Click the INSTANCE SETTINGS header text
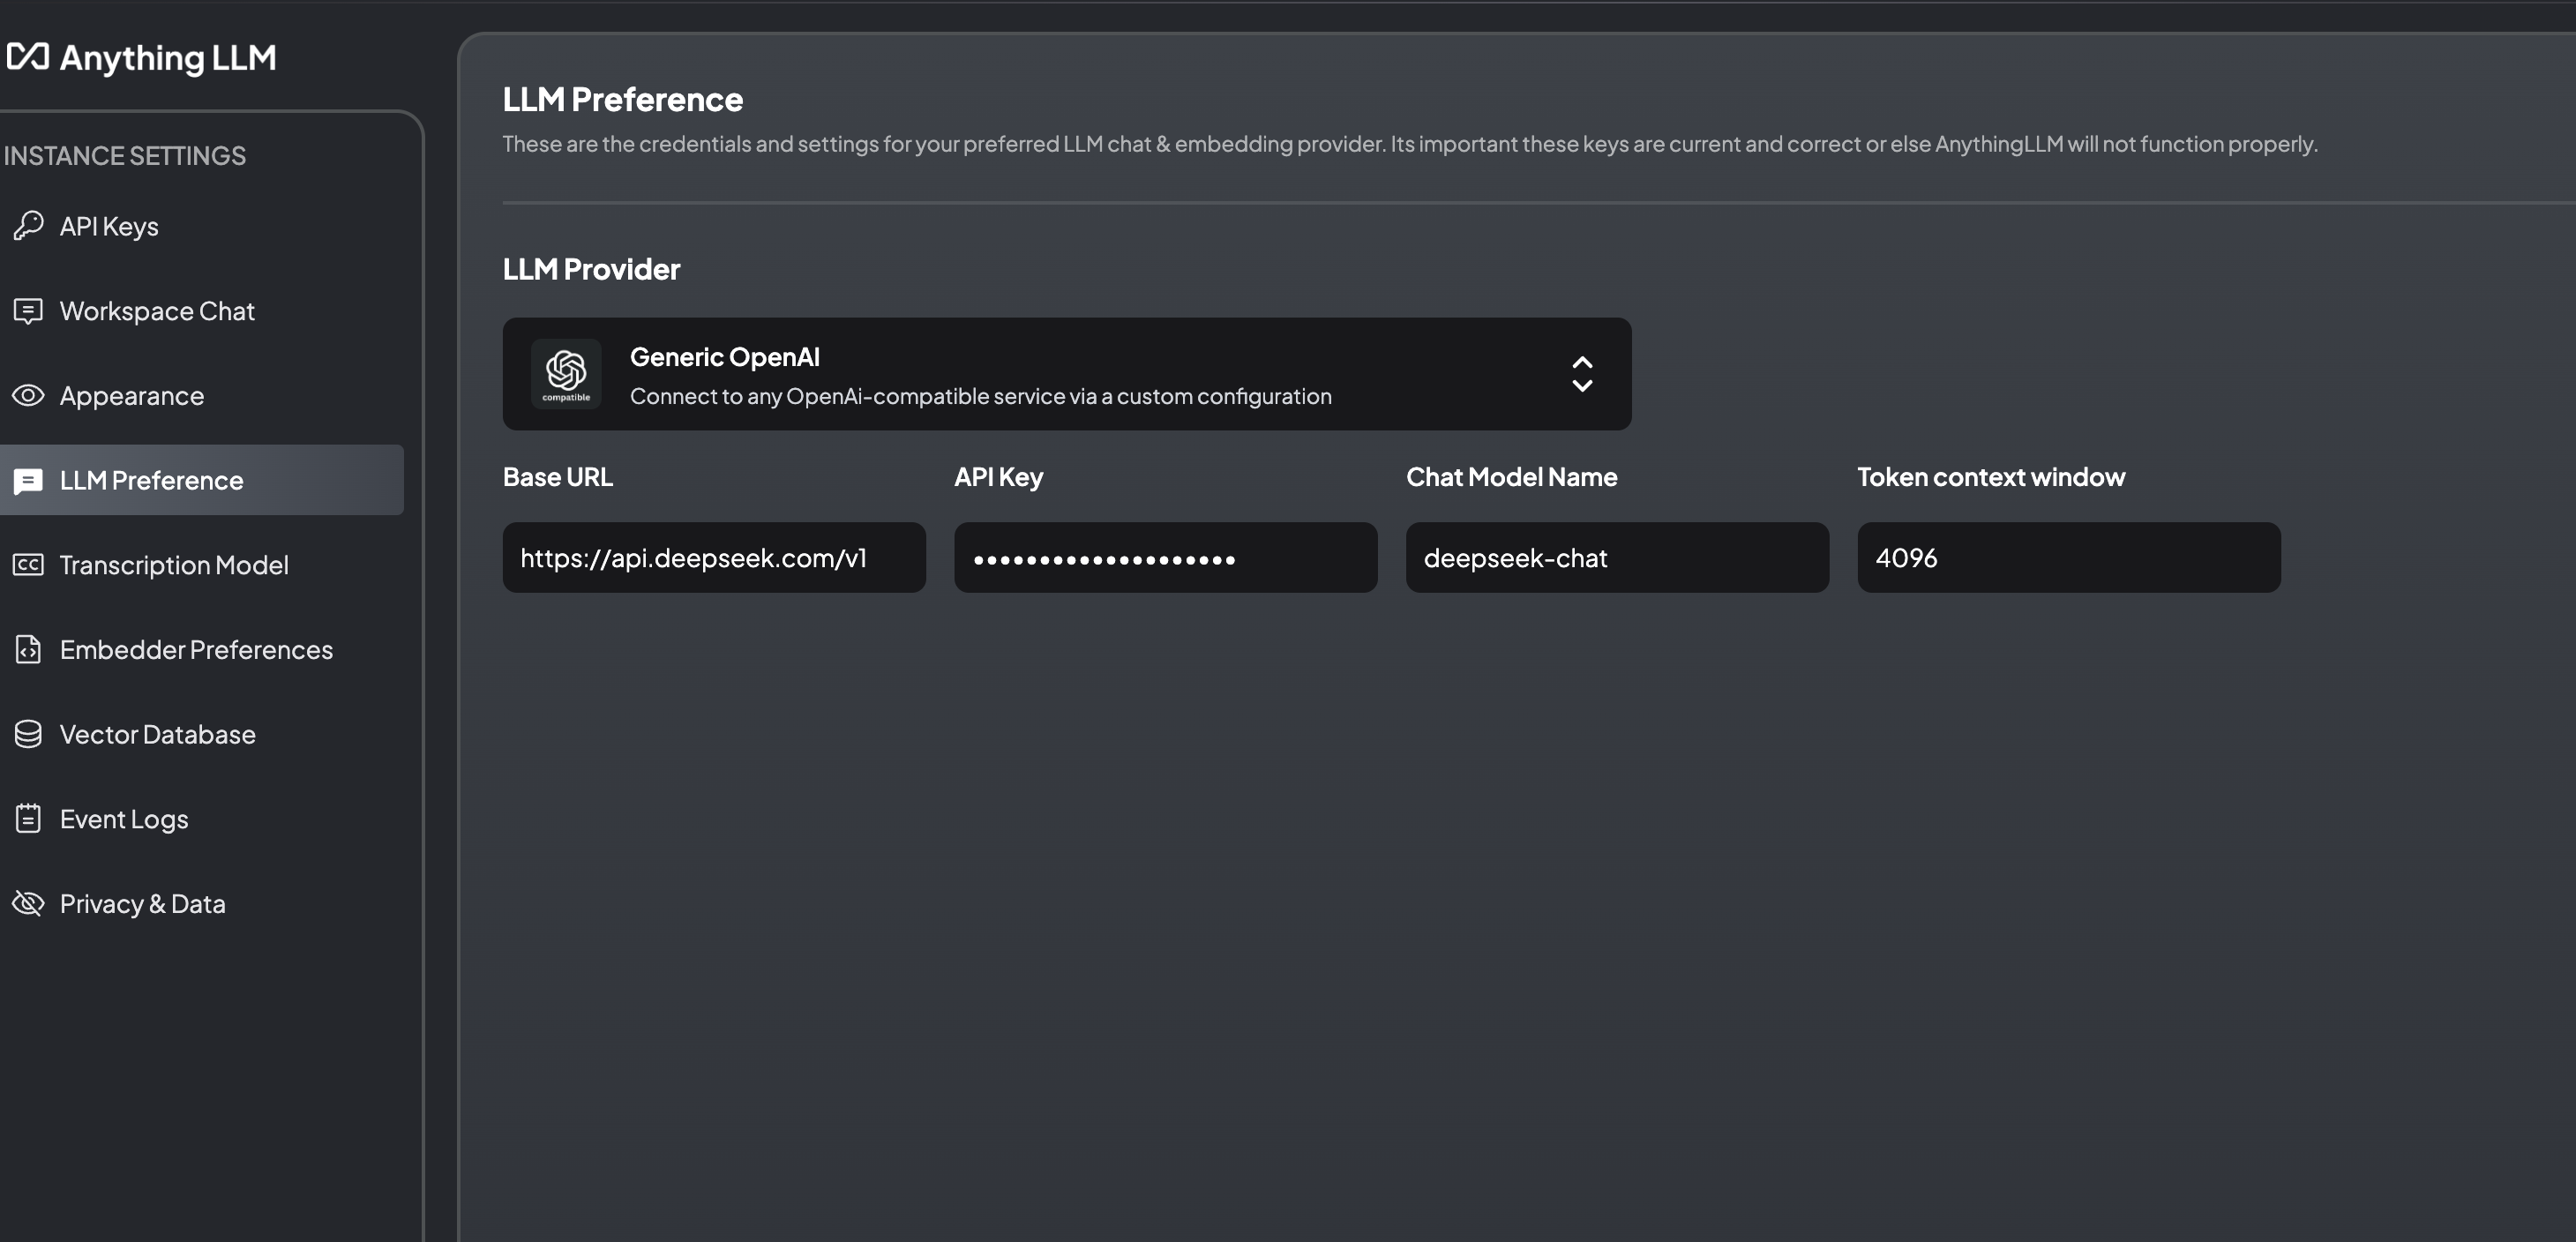 point(124,156)
